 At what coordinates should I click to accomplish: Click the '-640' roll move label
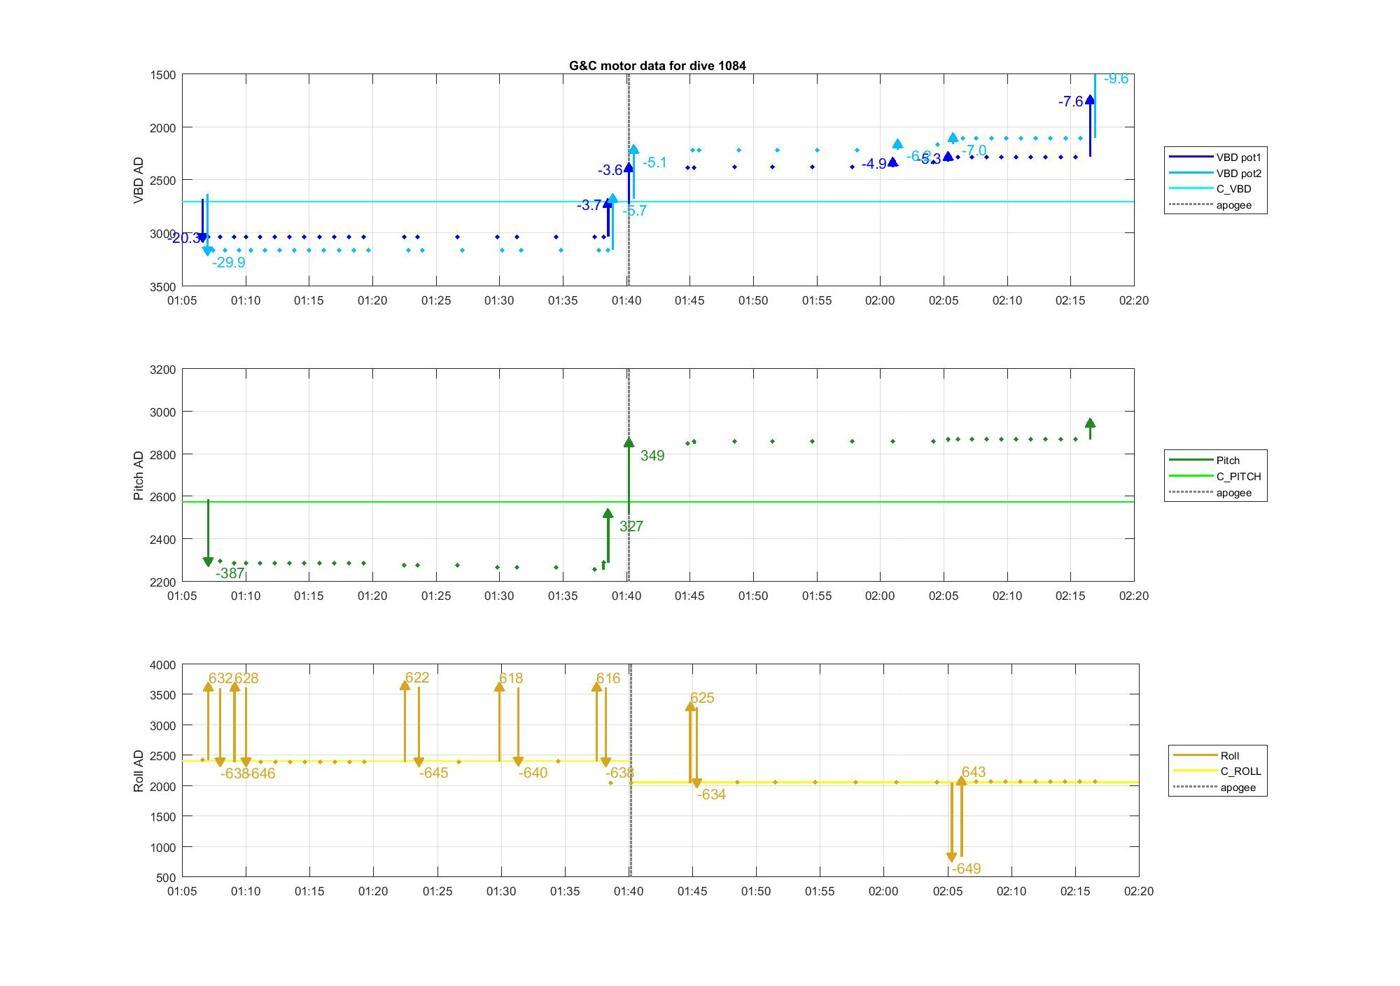pyautogui.click(x=533, y=773)
